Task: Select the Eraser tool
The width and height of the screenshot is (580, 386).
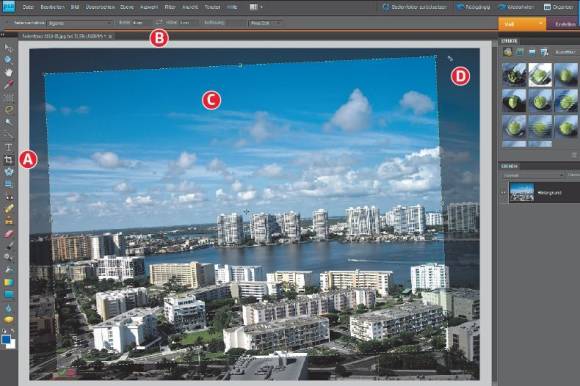Action: (9, 233)
